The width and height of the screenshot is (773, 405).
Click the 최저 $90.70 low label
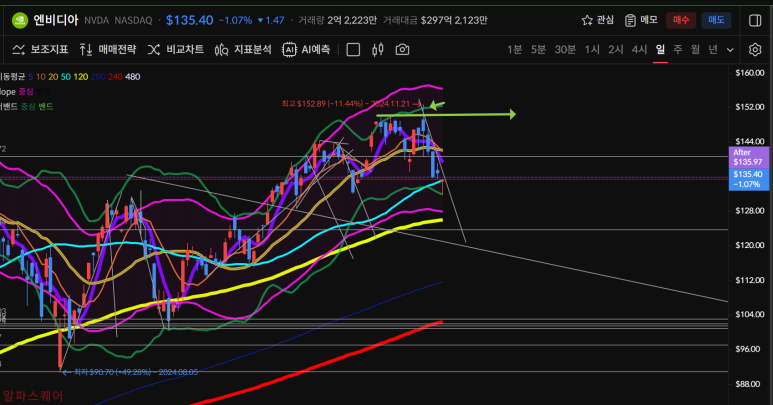coord(131,372)
